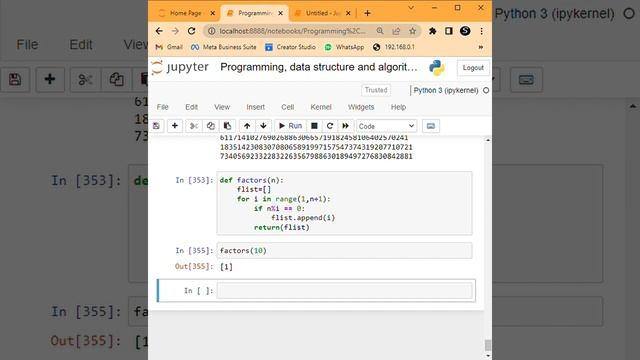Open the tab search dropdown chevron
The height and width of the screenshot is (360, 640).
(411, 8)
